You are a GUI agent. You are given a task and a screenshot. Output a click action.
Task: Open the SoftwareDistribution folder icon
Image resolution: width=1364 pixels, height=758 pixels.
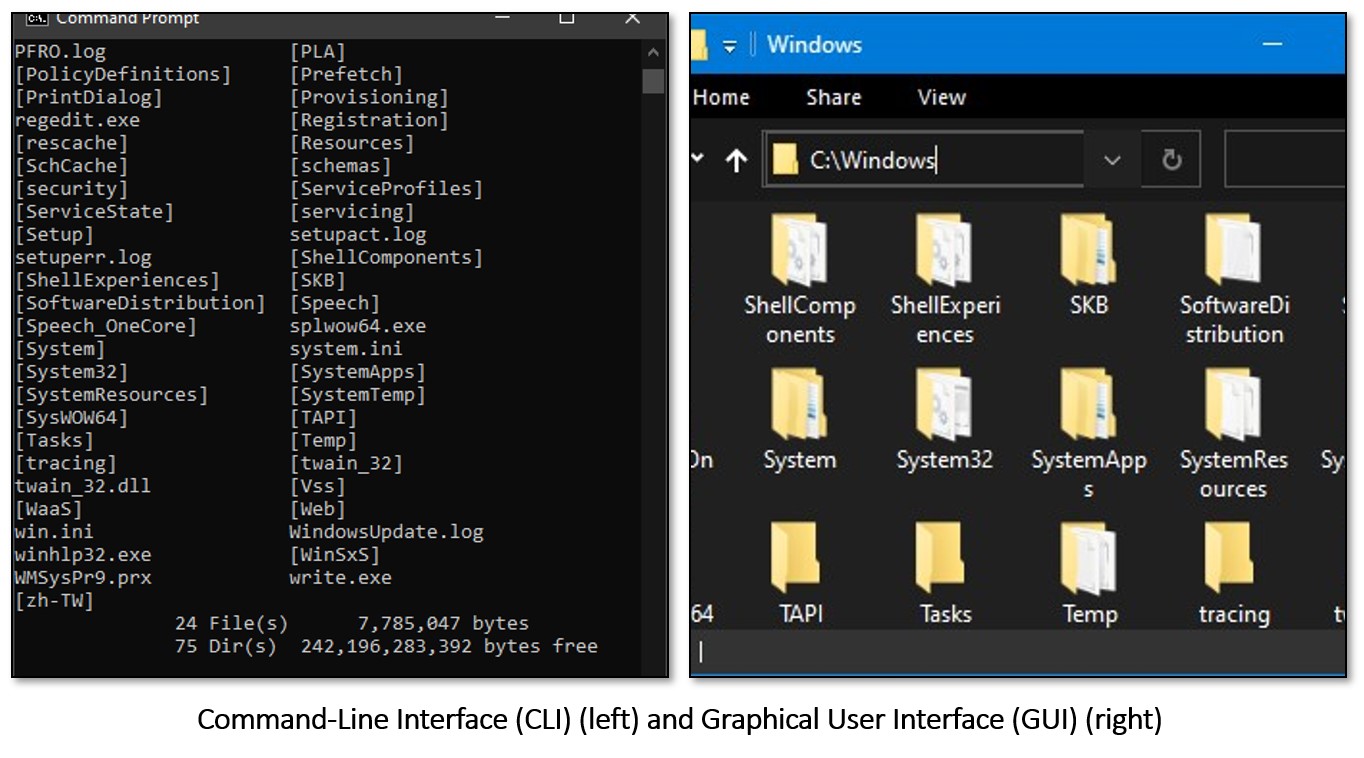tap(1232, 250)
